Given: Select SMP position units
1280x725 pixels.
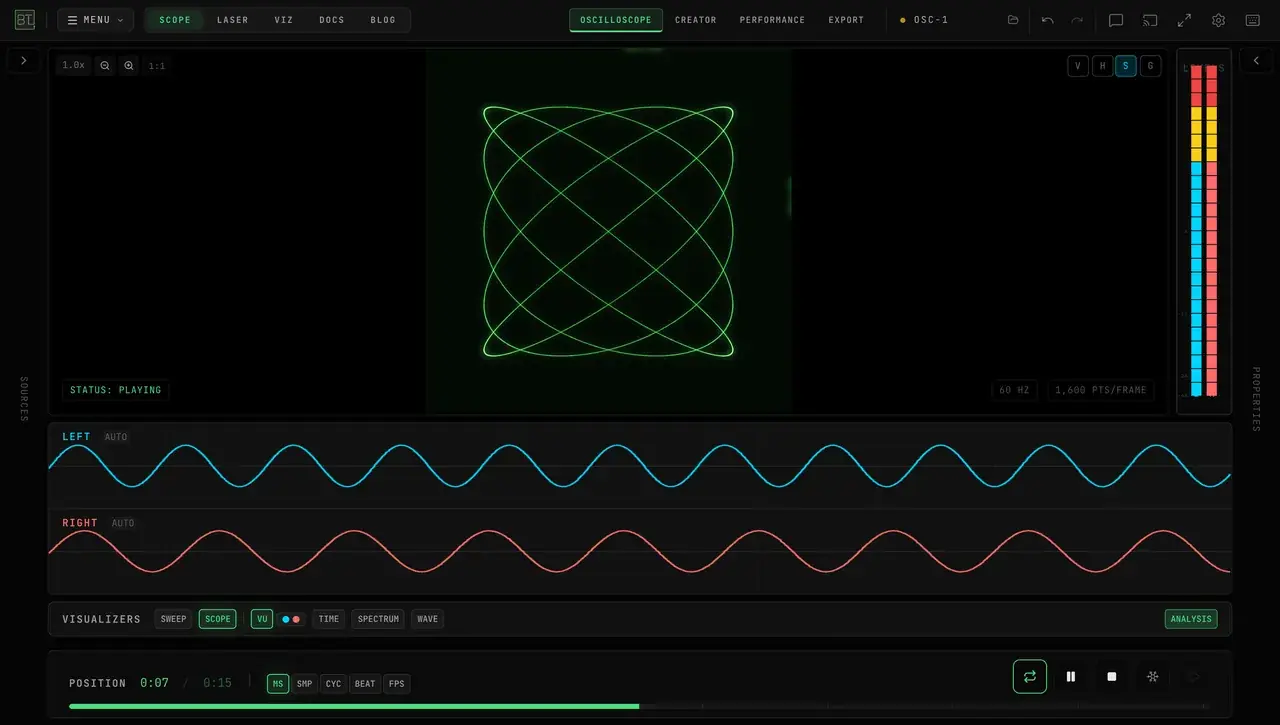Looking at the screenshot, I should tap(305, 684).
